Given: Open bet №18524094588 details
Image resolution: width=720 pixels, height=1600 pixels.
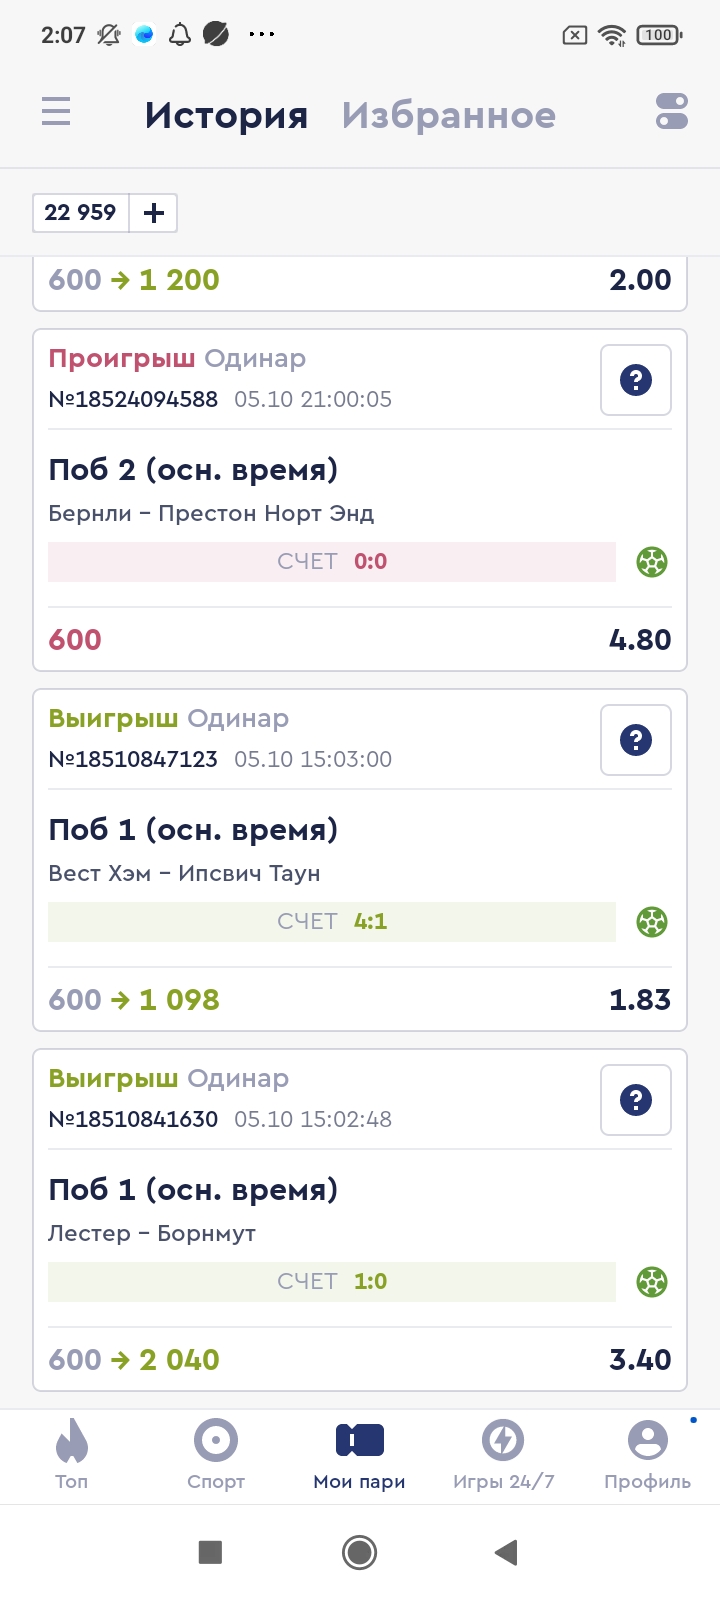Looking at the screenshot, I should pos(133,399).
